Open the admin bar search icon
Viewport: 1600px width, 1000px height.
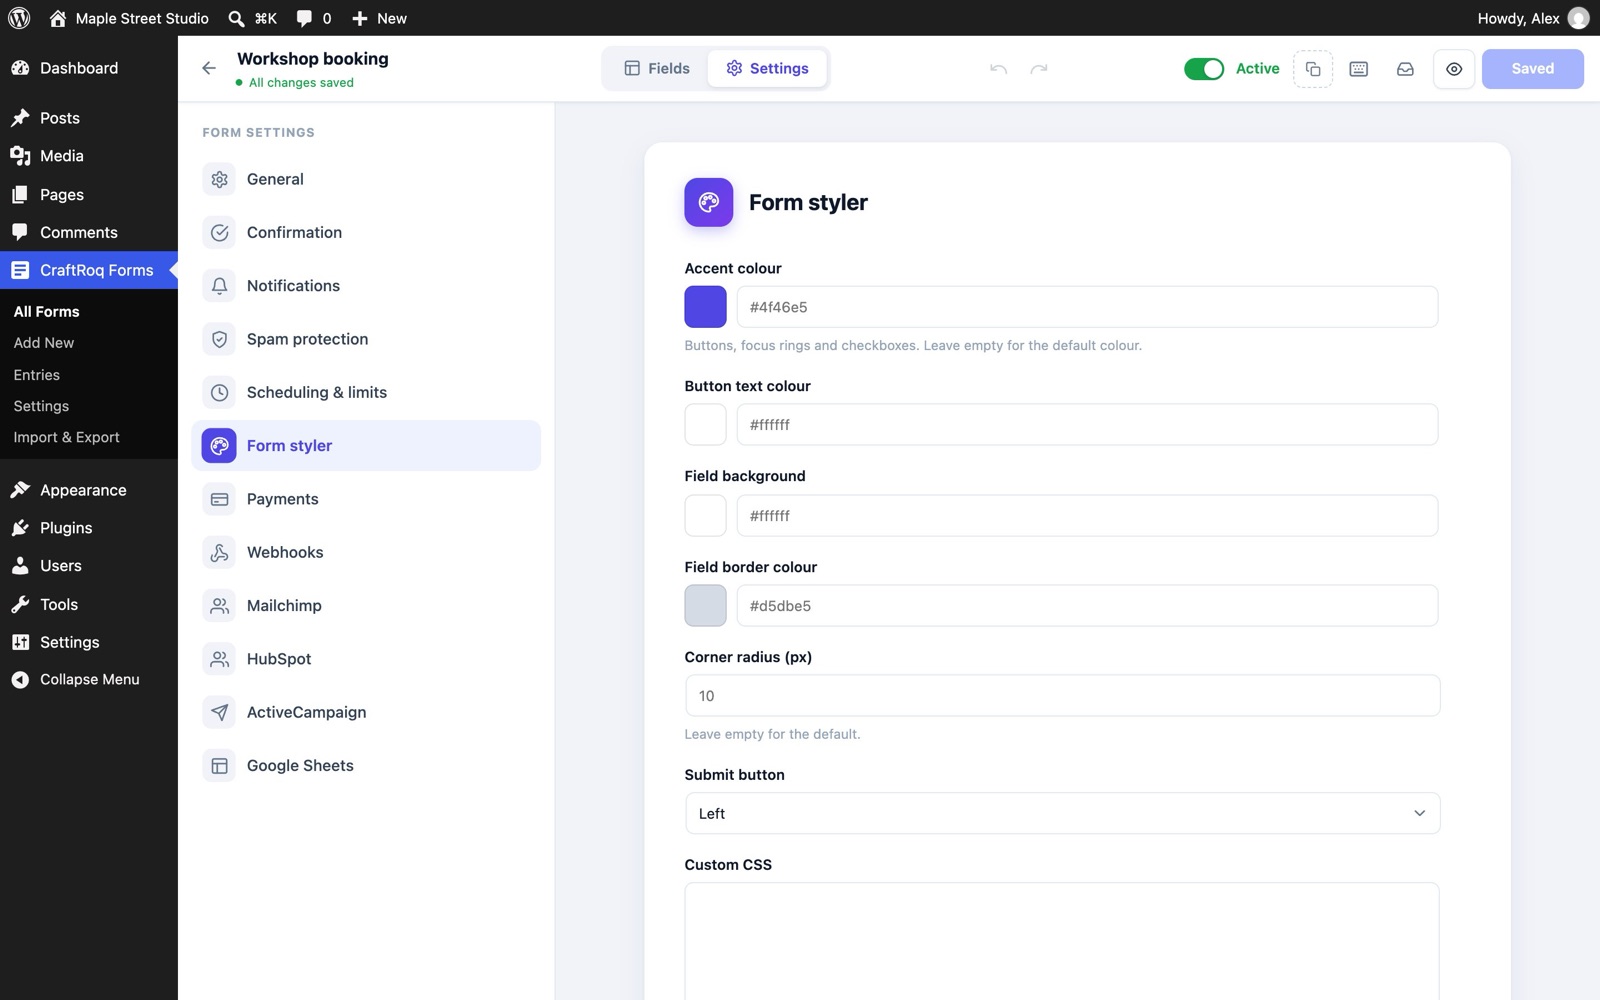click(236, 18)
